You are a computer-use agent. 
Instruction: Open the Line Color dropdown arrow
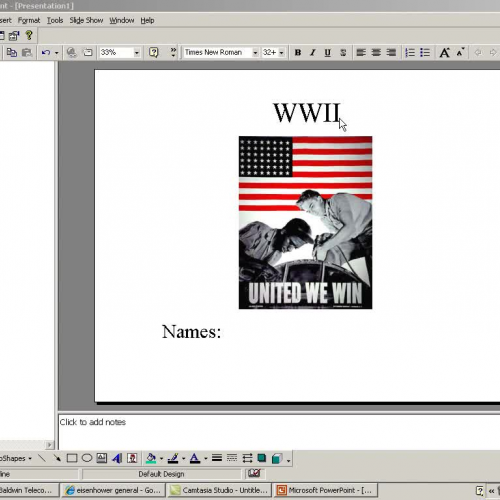pyautogui.click(x=183, y=459)
